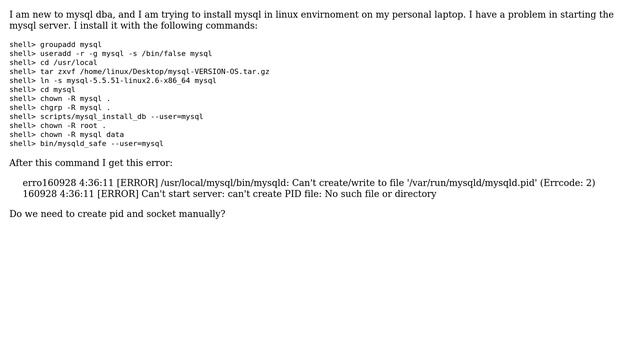Image resolution: width=640 pixels, height=360 pixels.
Task: Click the 'cd mysql' command line
Action: tap(42, 89)
